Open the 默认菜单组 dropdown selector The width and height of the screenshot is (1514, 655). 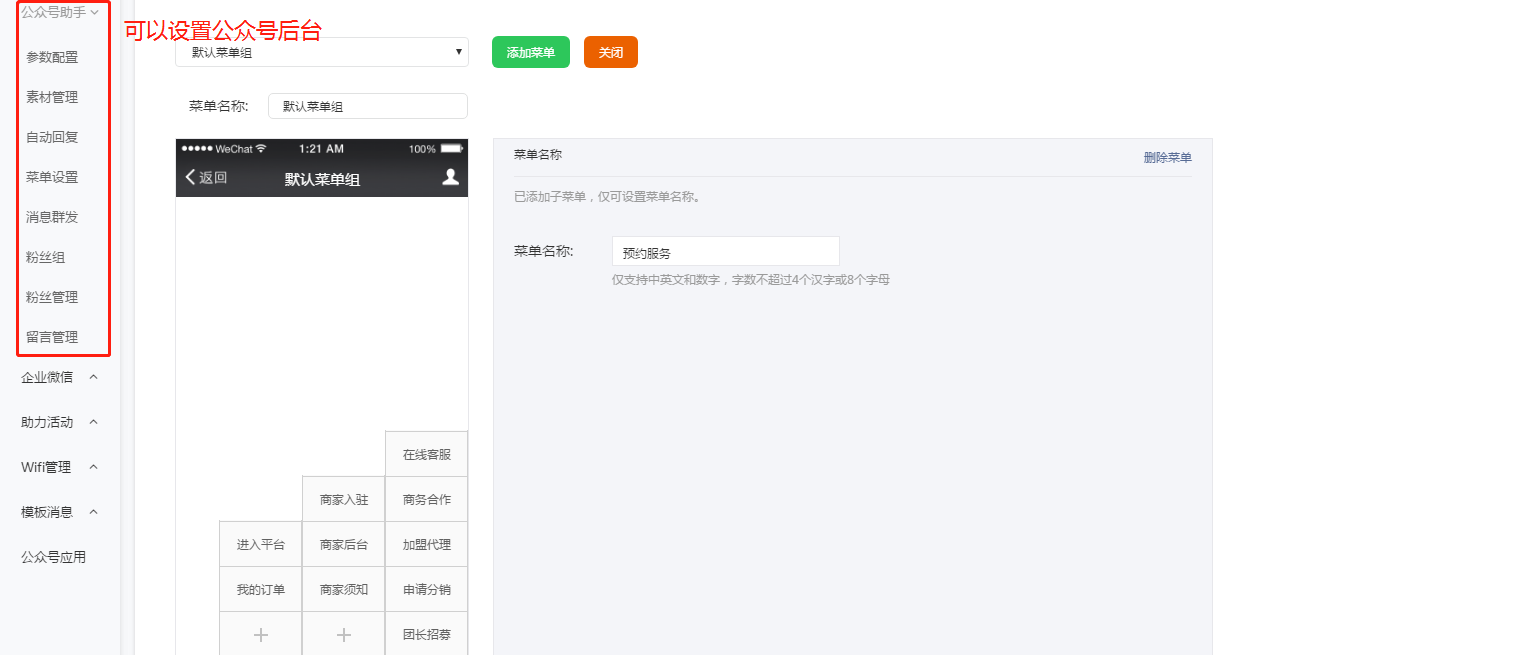click(321, 52)
